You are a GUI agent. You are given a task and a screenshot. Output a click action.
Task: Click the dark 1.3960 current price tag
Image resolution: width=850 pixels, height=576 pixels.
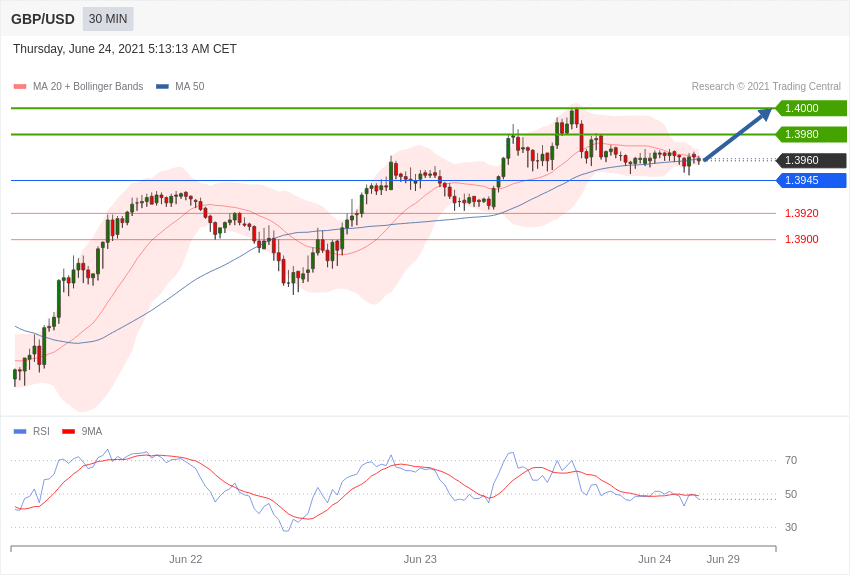[x=811, y=160]
